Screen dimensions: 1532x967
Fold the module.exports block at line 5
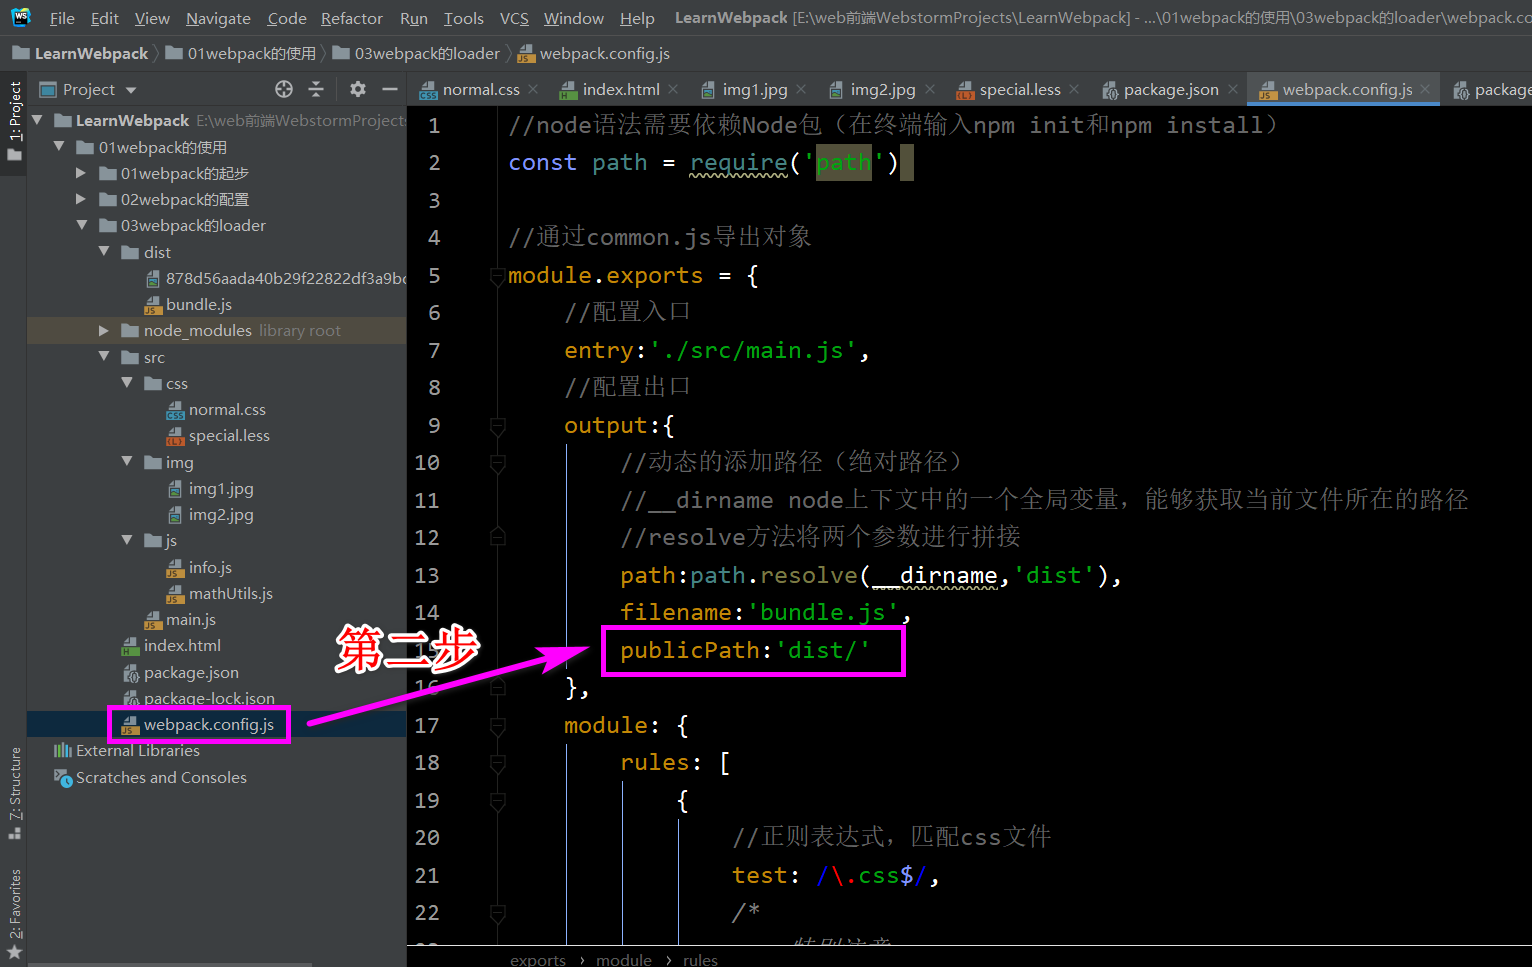(497, 275)
